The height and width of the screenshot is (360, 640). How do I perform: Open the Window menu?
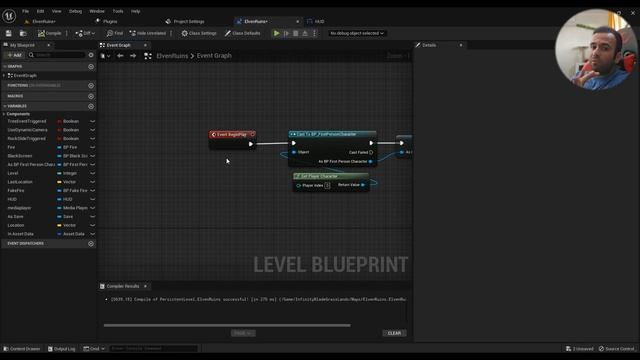[x=97, y=11]
